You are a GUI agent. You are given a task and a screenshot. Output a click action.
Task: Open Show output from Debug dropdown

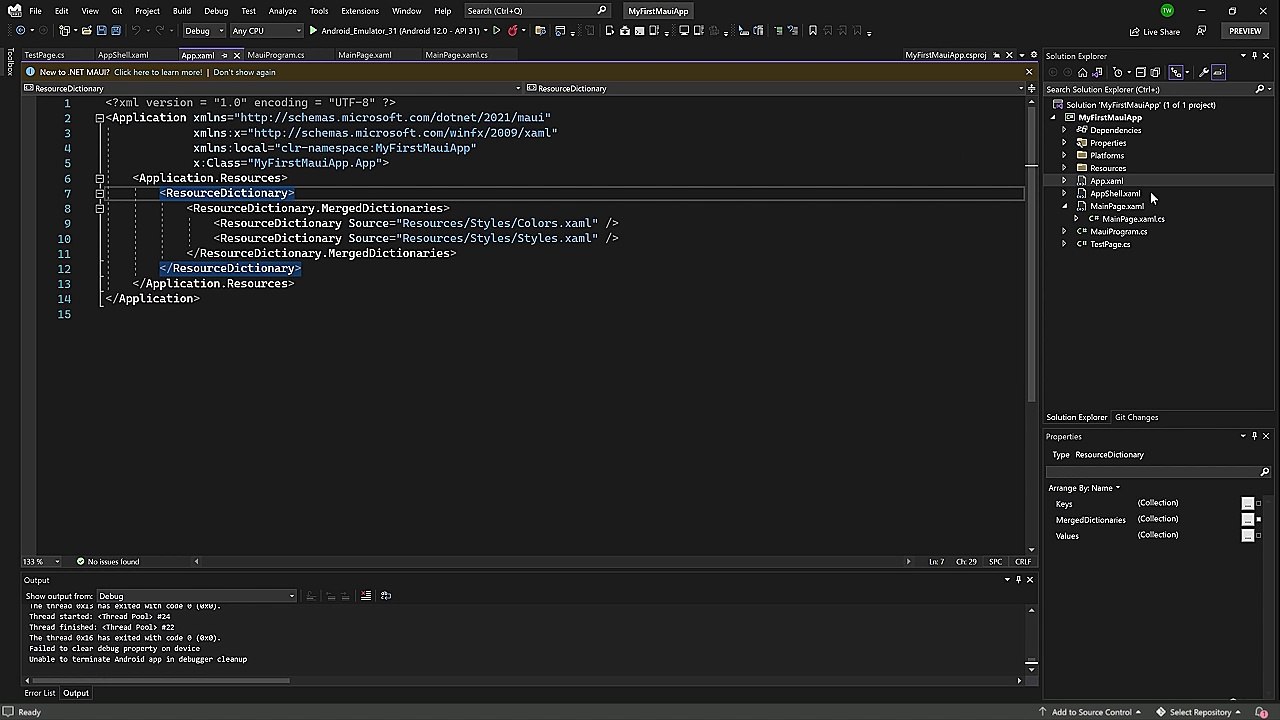197,596
